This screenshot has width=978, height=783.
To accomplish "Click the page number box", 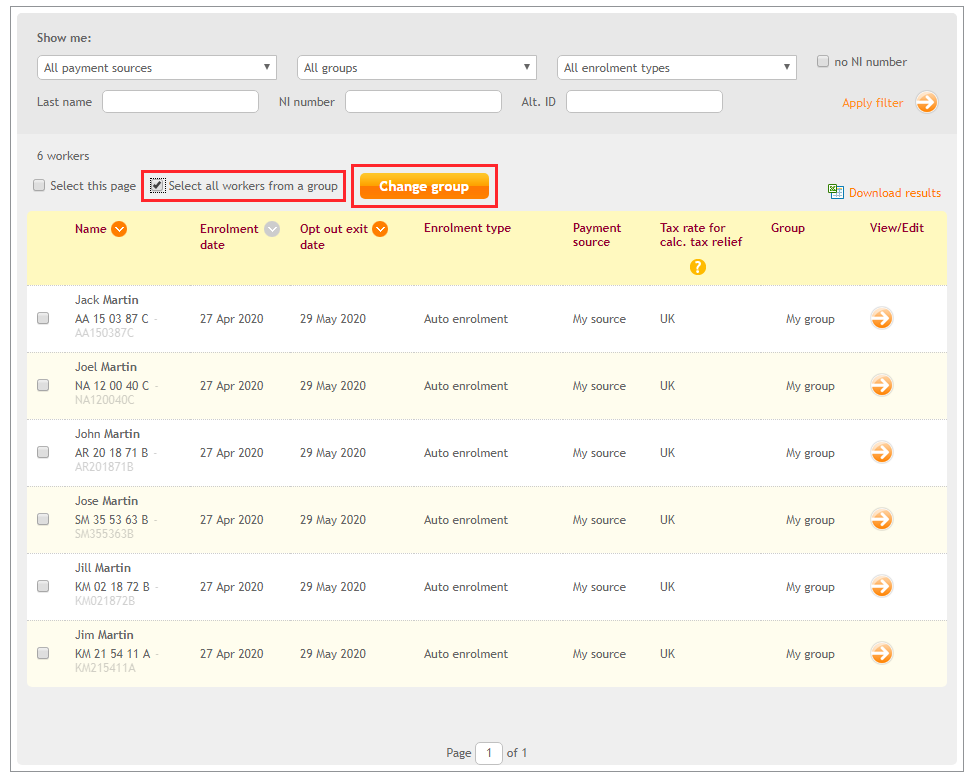I will pos(489,753).
